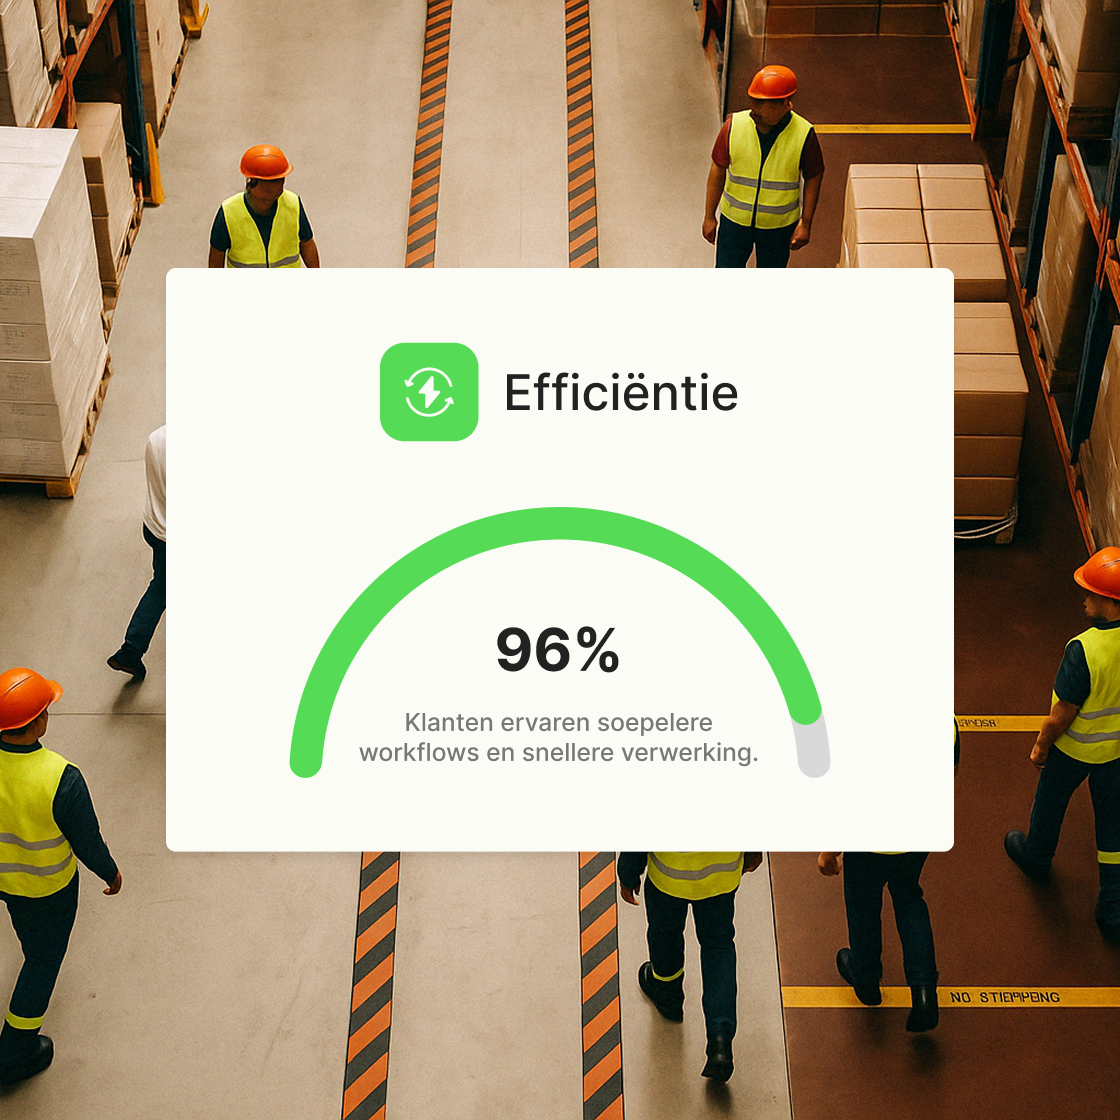The width and height of the screenshot is (1120, 1120).
Task: Click the left striped floor line above card
Action: 430,130
